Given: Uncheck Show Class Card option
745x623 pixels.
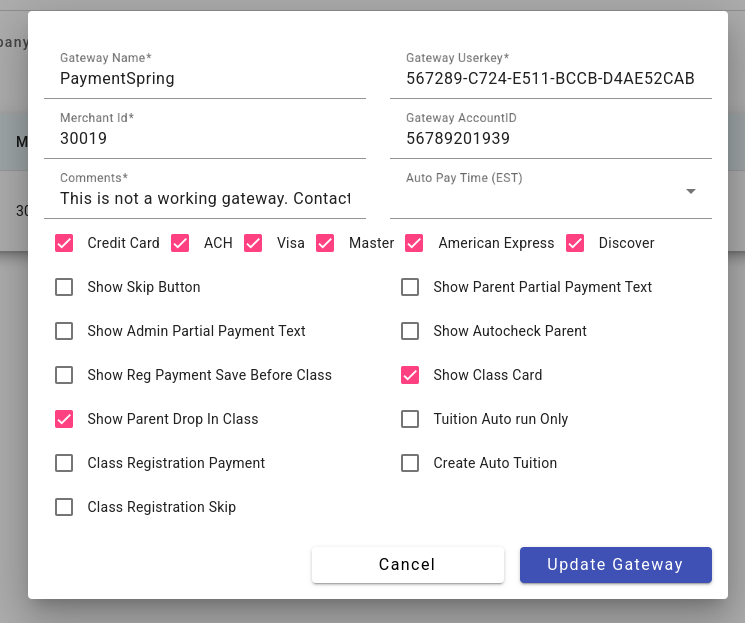Looking at the screenshot, I should [x=410, y=375].
